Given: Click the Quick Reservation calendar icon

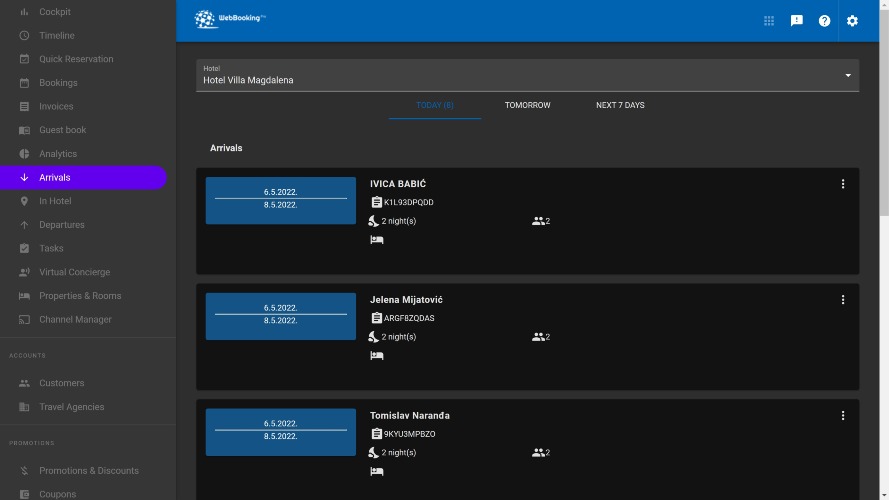Looking at the screenshot, I should (24, 59).
